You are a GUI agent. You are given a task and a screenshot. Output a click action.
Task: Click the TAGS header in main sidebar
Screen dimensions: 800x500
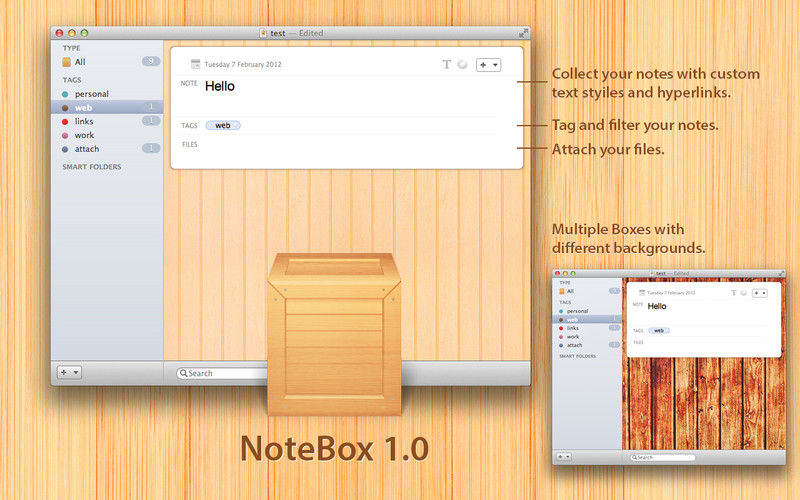(72, 80)
